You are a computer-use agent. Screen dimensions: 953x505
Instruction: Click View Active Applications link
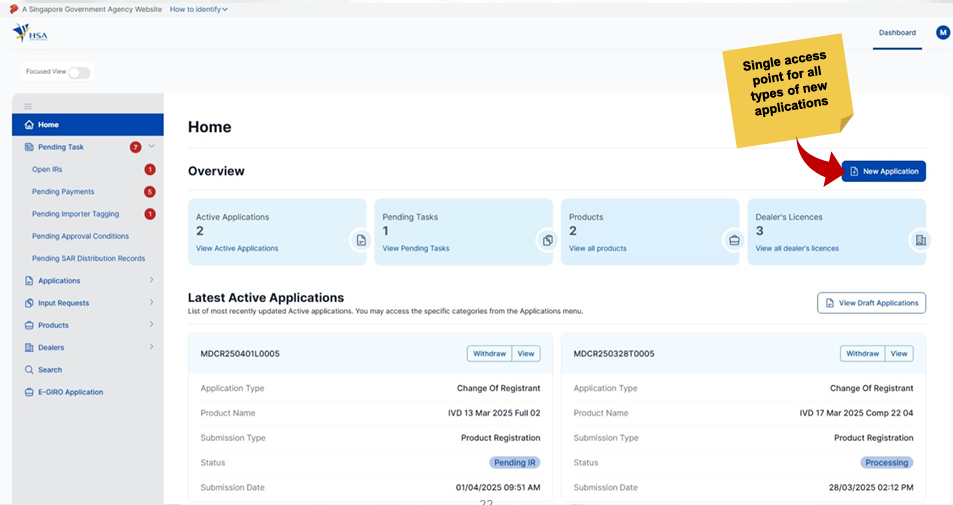pos(237,249)
